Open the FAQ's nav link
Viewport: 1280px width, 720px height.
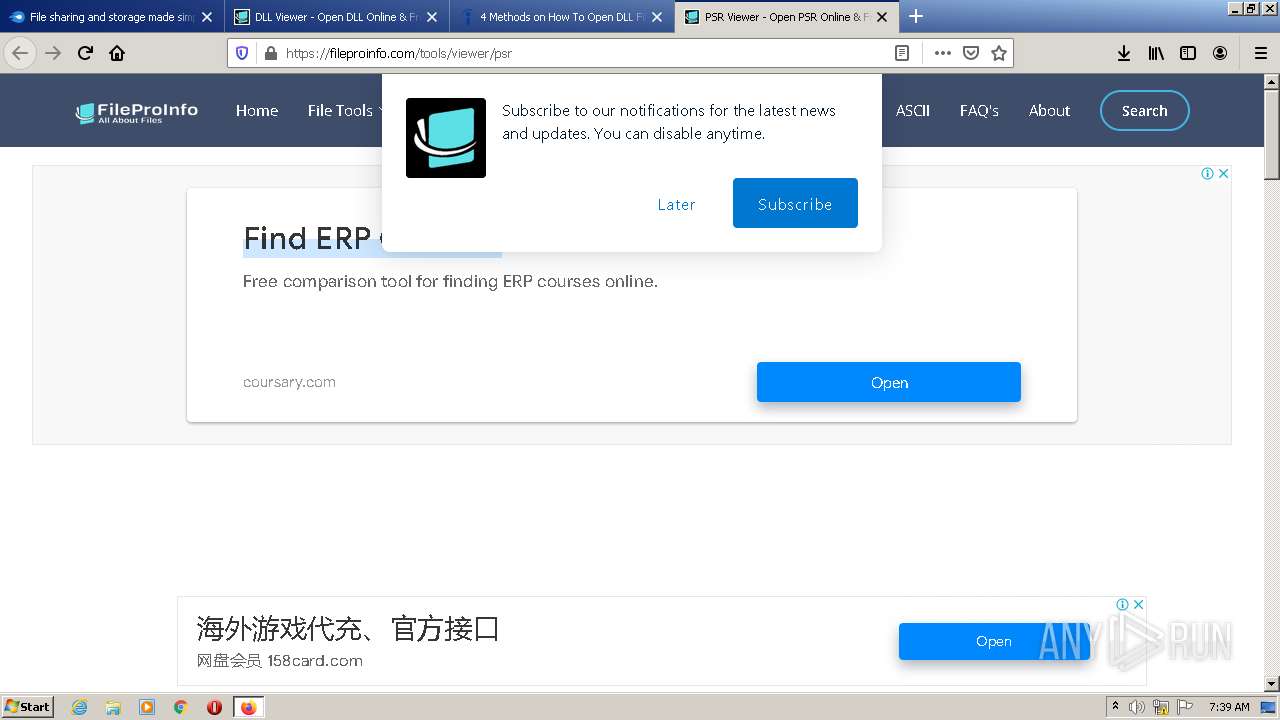pos(979,111)
